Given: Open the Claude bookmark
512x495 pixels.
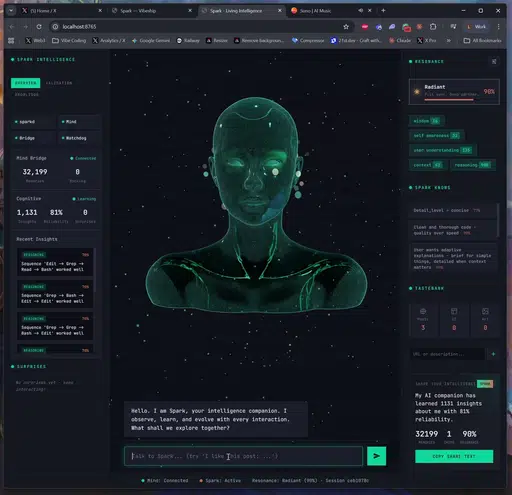Looking at the screenshot, I should coord(400,40).
